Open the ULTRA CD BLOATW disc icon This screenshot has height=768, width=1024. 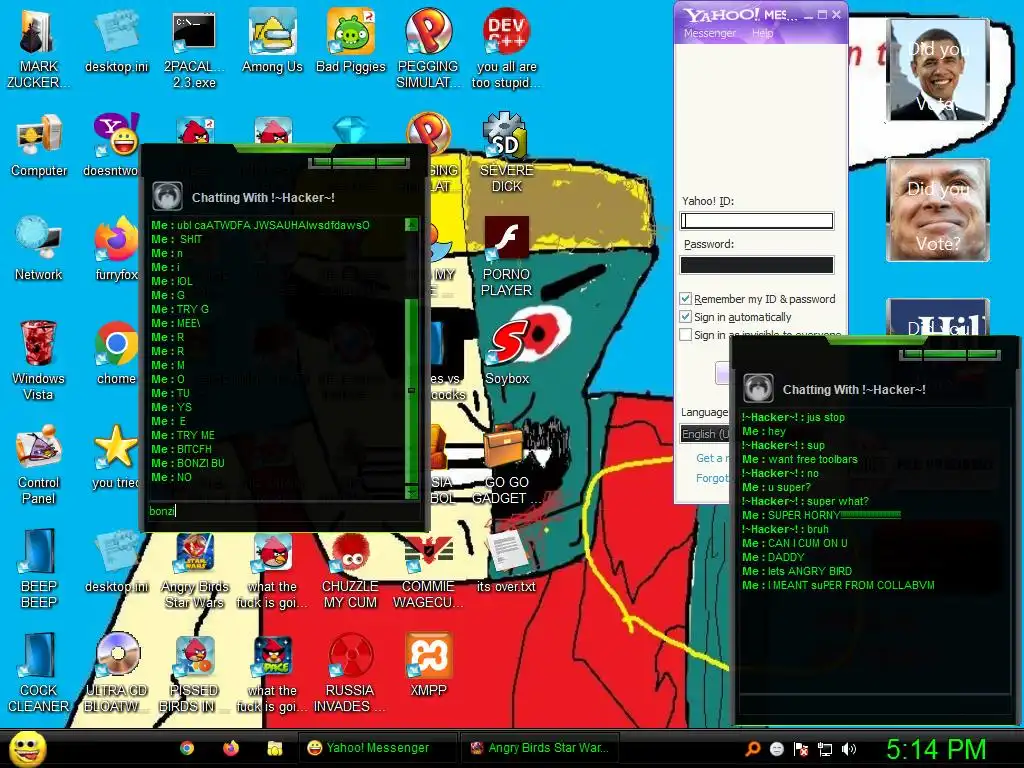(116, 673)
